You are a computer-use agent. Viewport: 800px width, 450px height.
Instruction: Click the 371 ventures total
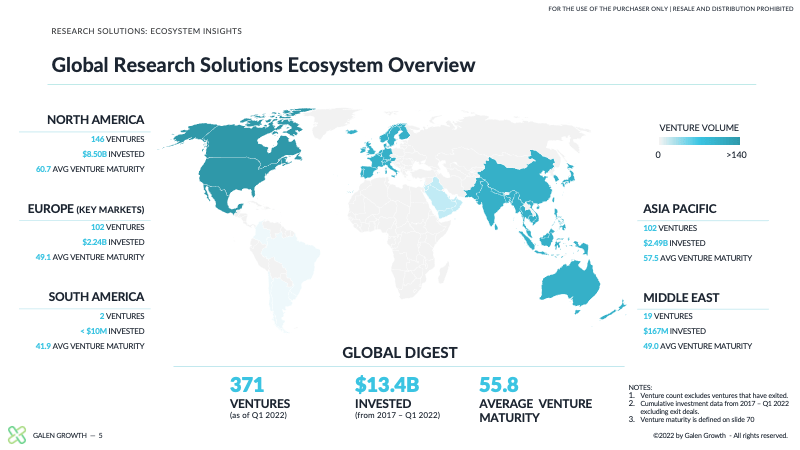(x=247, y=385)
